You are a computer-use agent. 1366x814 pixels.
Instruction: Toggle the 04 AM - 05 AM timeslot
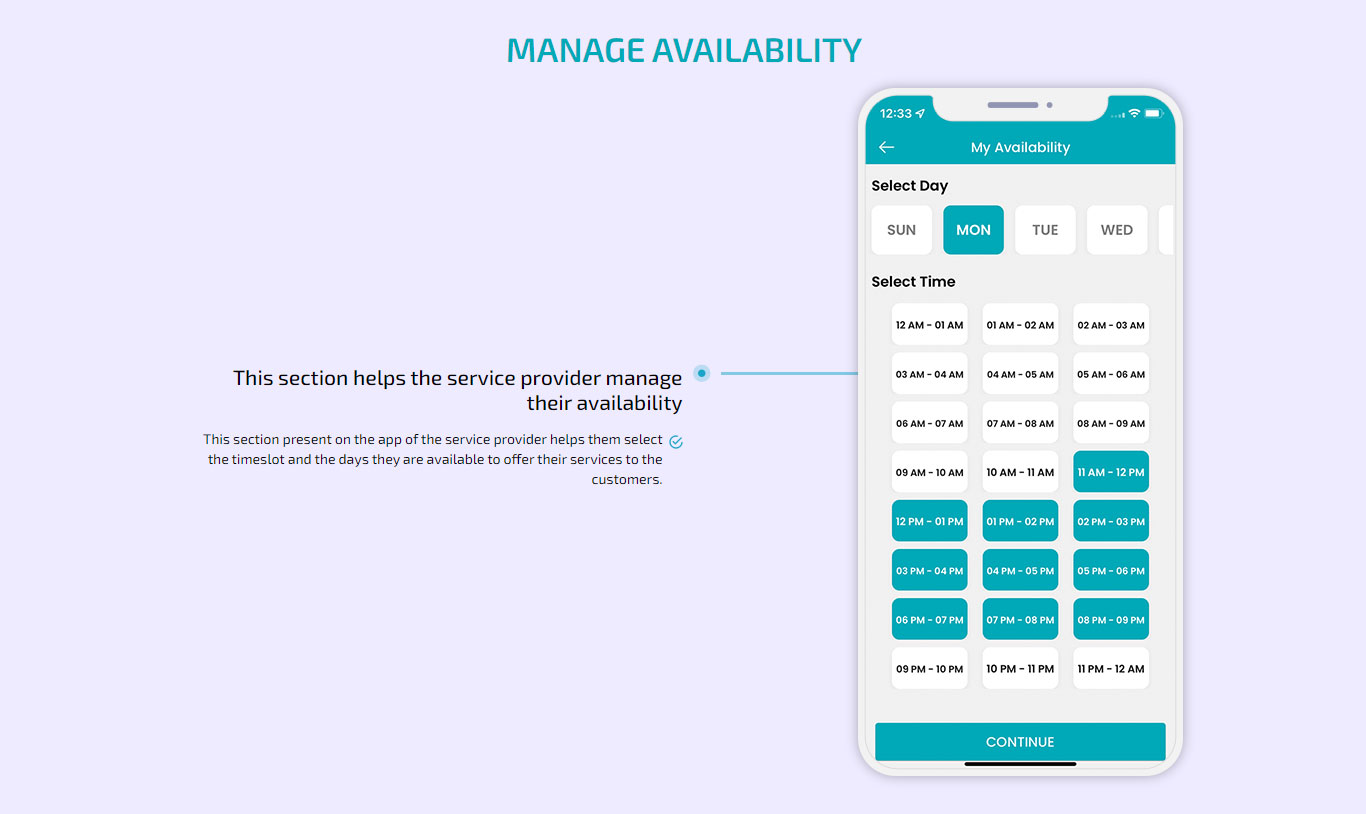click(1020, 374)
